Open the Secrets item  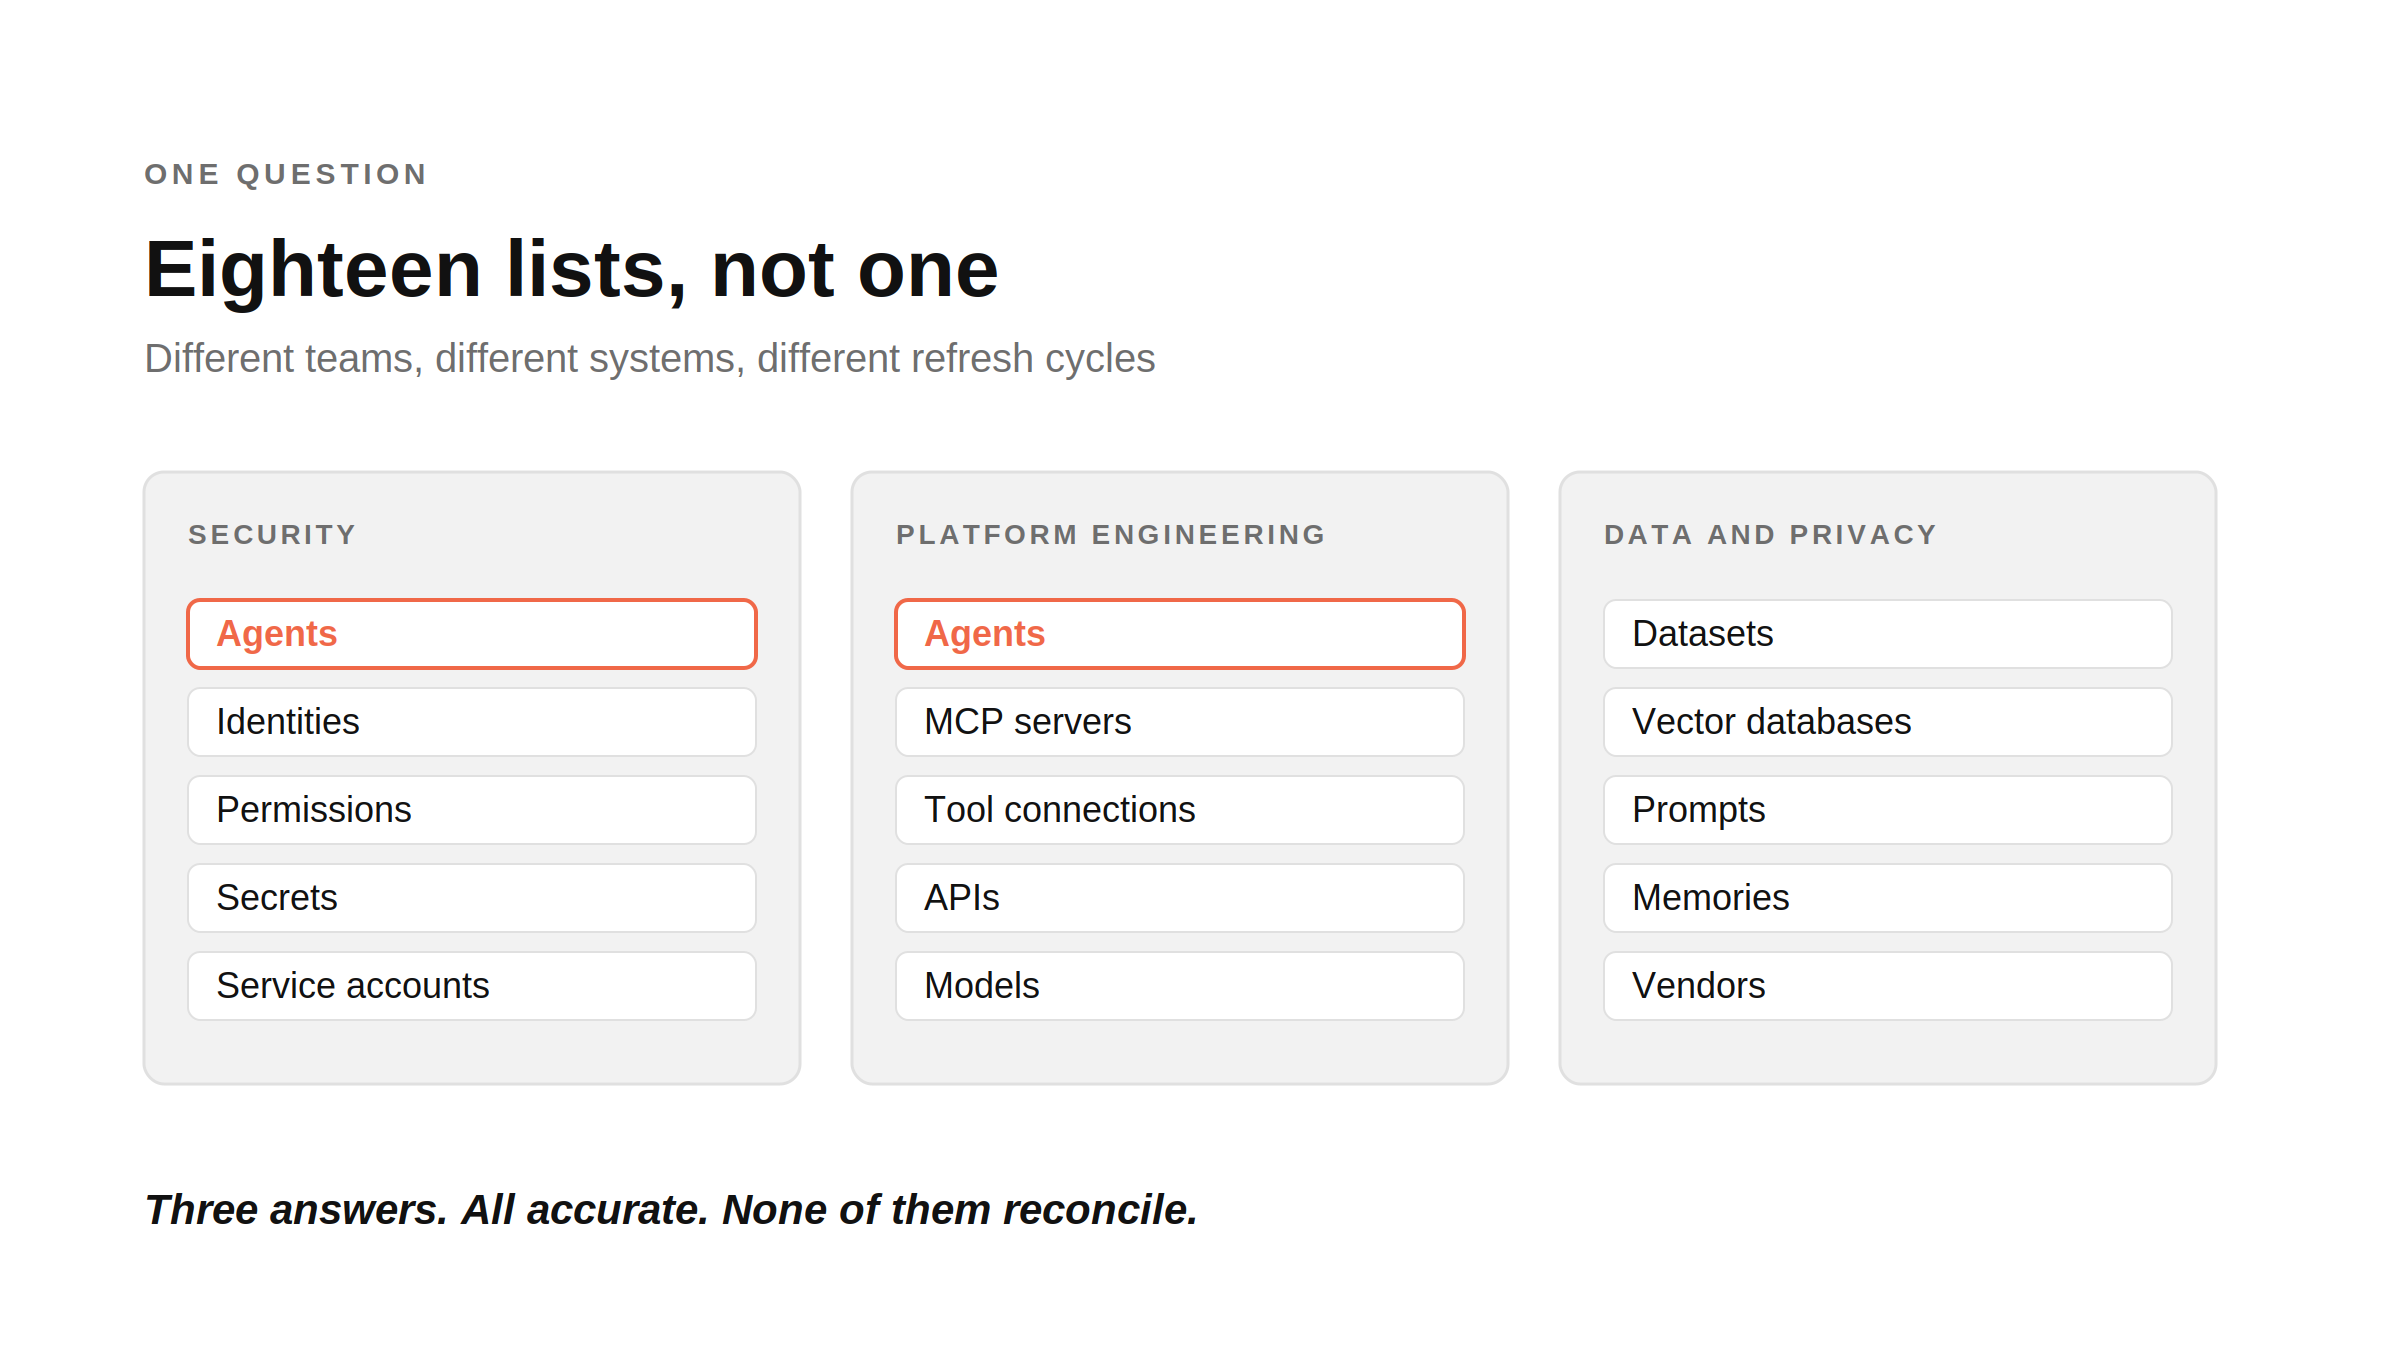[471, 898]
